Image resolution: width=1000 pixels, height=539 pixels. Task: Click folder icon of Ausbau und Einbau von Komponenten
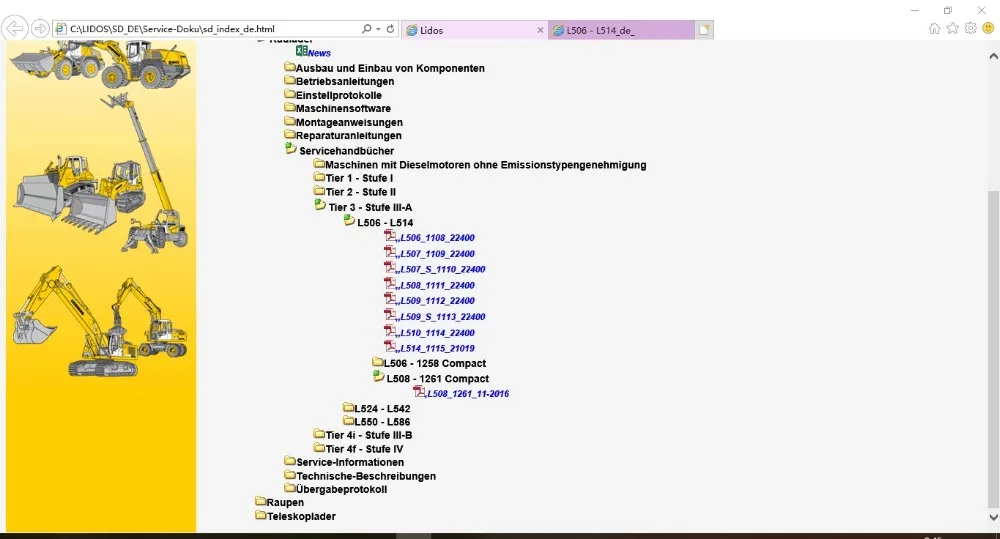click(290, 67)
